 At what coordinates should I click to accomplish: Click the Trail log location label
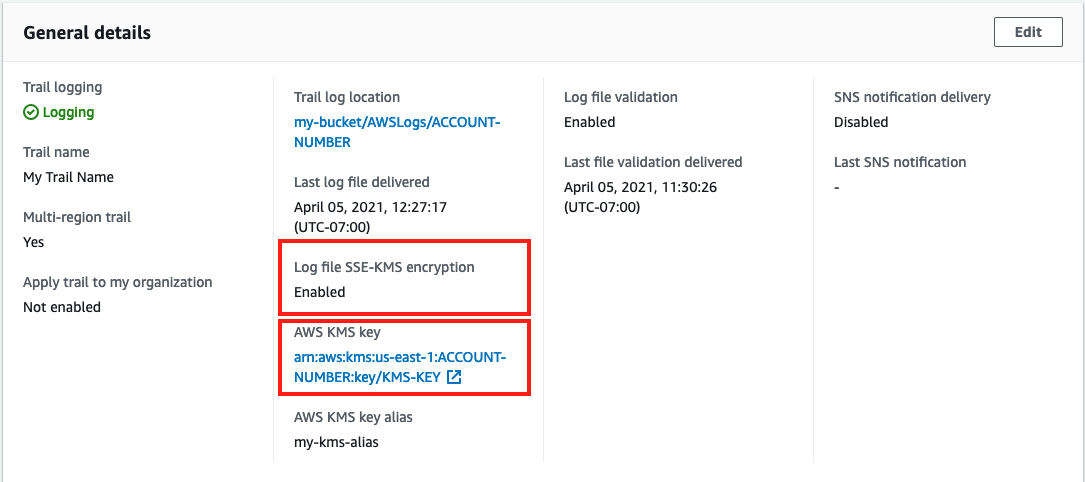(347, 98)
